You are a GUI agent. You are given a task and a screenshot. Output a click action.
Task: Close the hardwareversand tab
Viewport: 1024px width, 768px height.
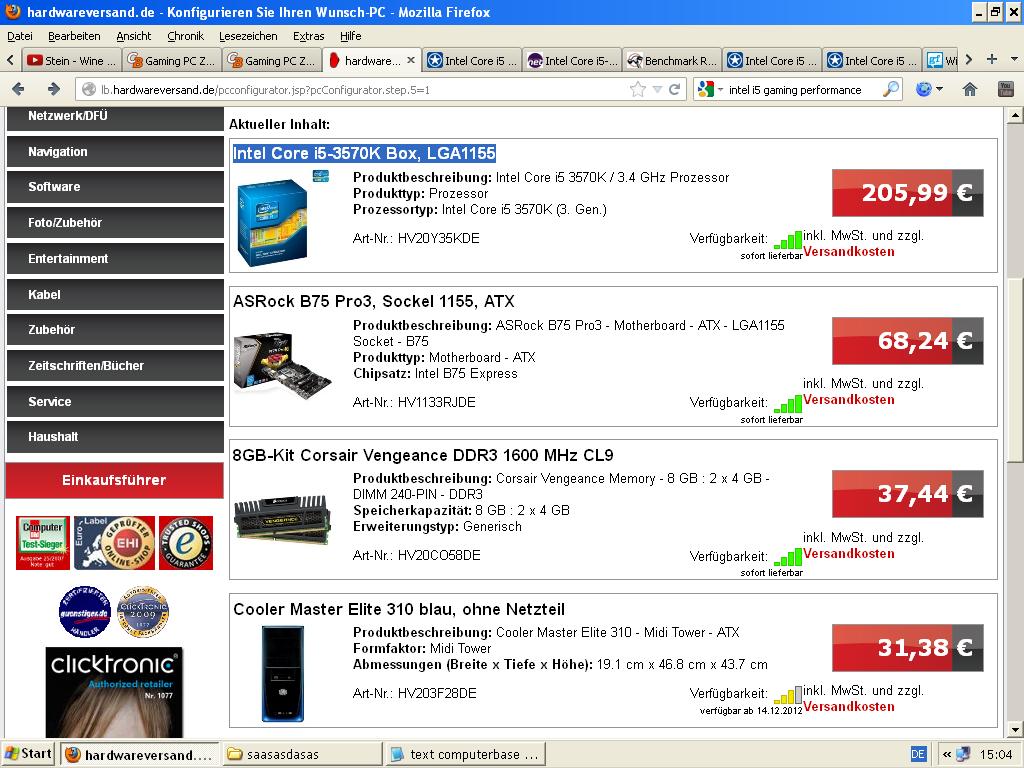[x=411, y=60]
